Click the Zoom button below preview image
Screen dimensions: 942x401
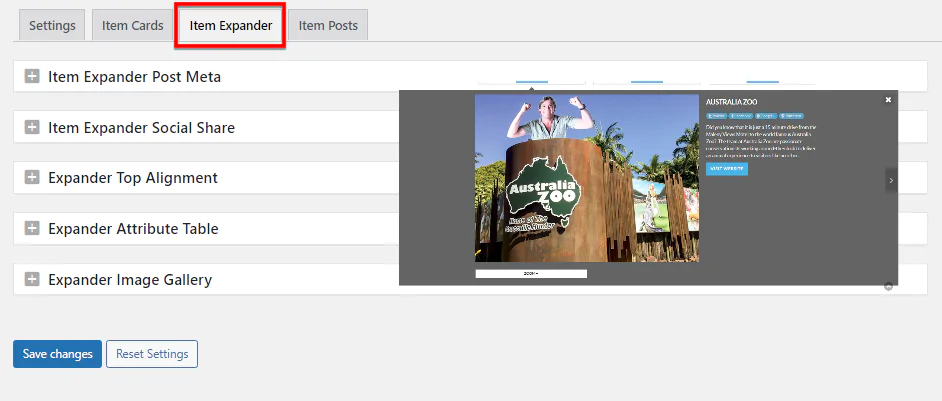pyautogui.click(x=531, y=274)
